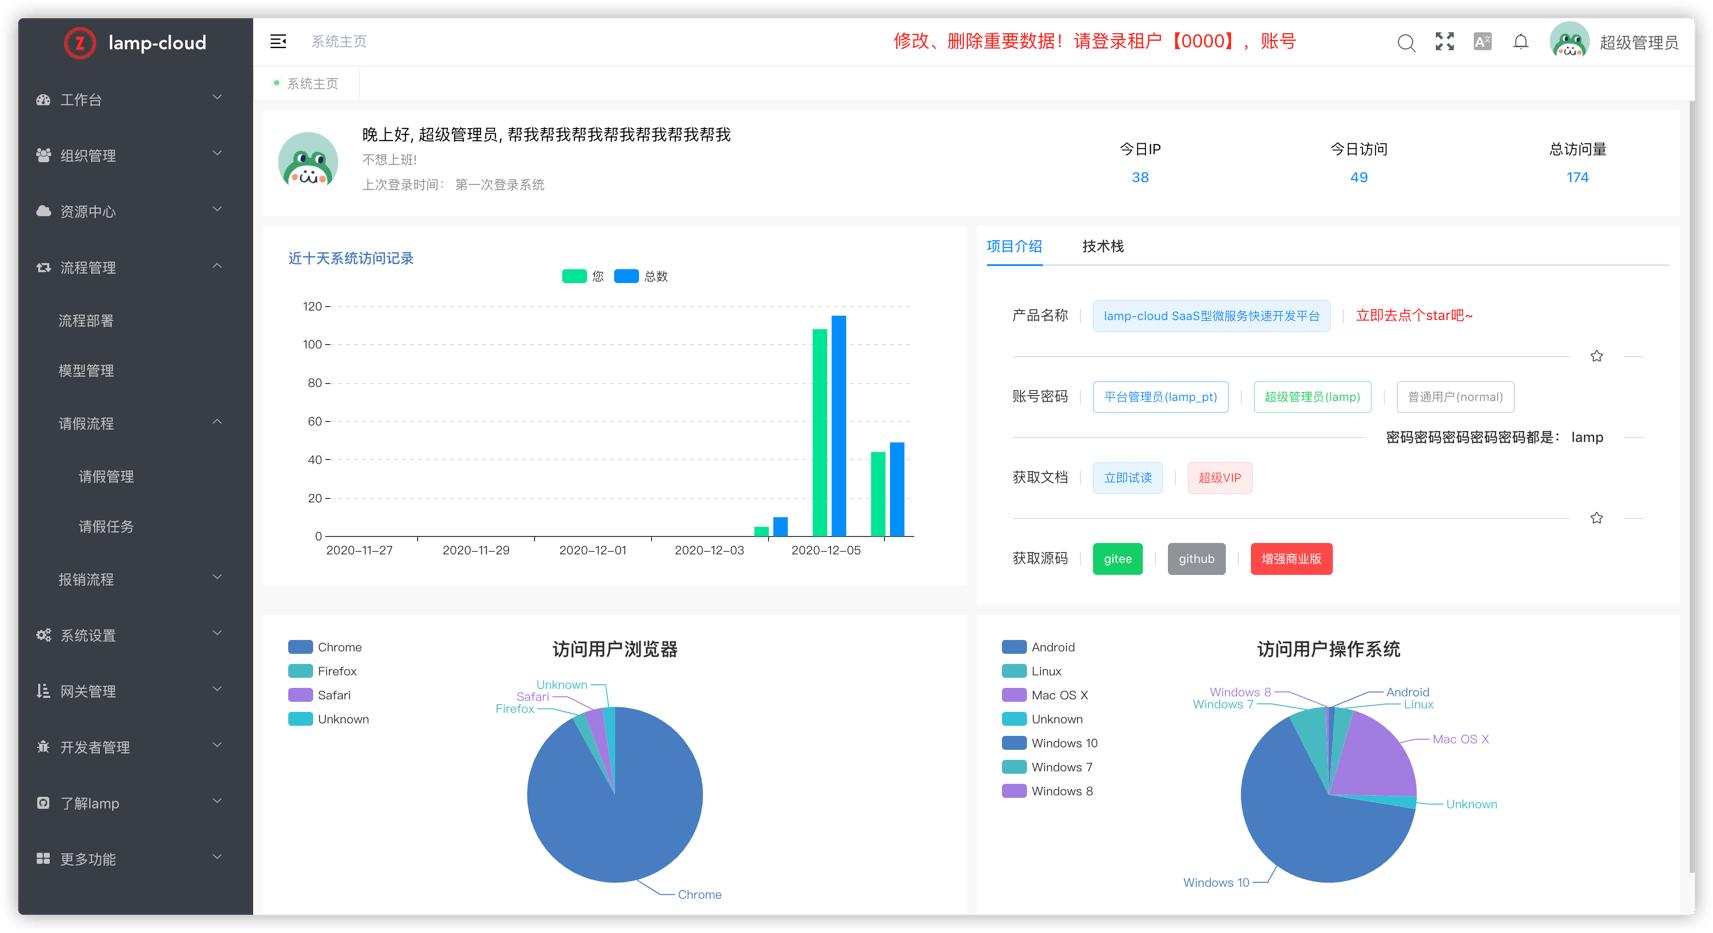Enter fullscreen using the expand icon
Screen dimensions: 1713x933
(x=1444, y=42)
